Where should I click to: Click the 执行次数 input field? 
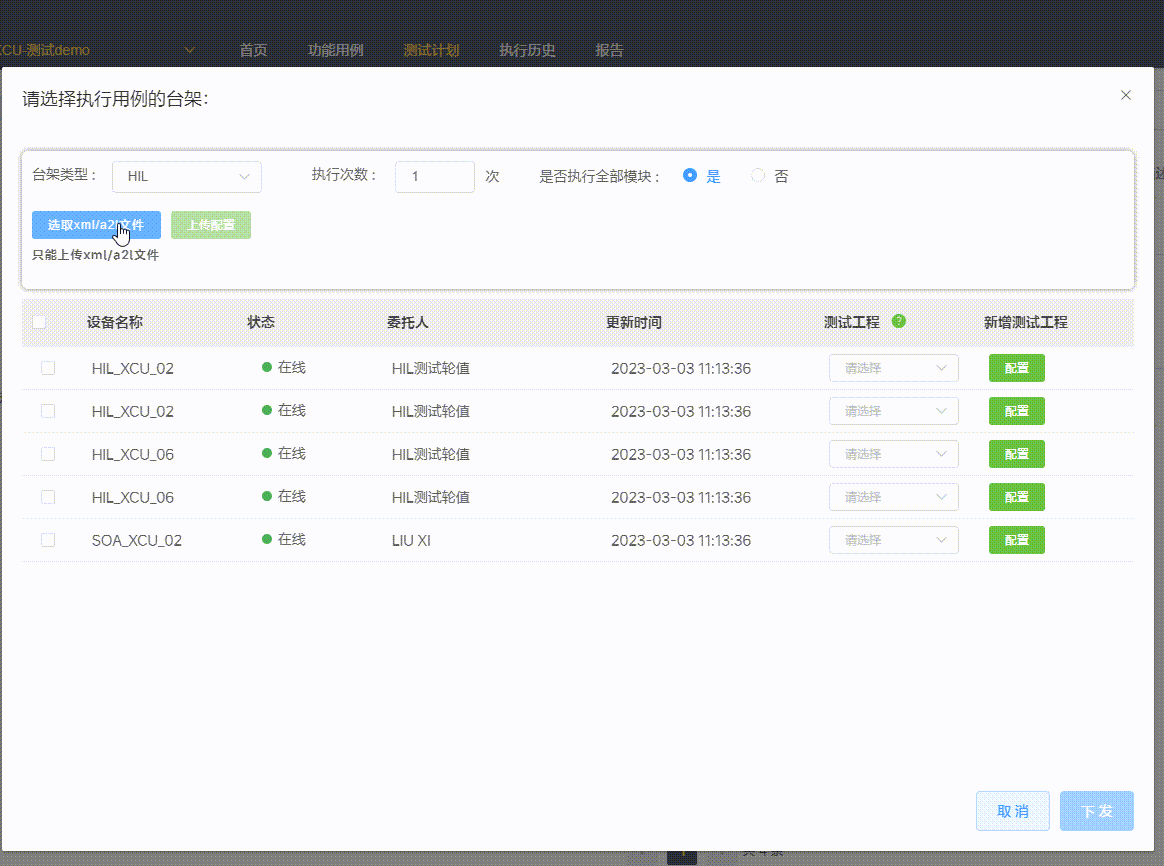[x=435, y=177]
